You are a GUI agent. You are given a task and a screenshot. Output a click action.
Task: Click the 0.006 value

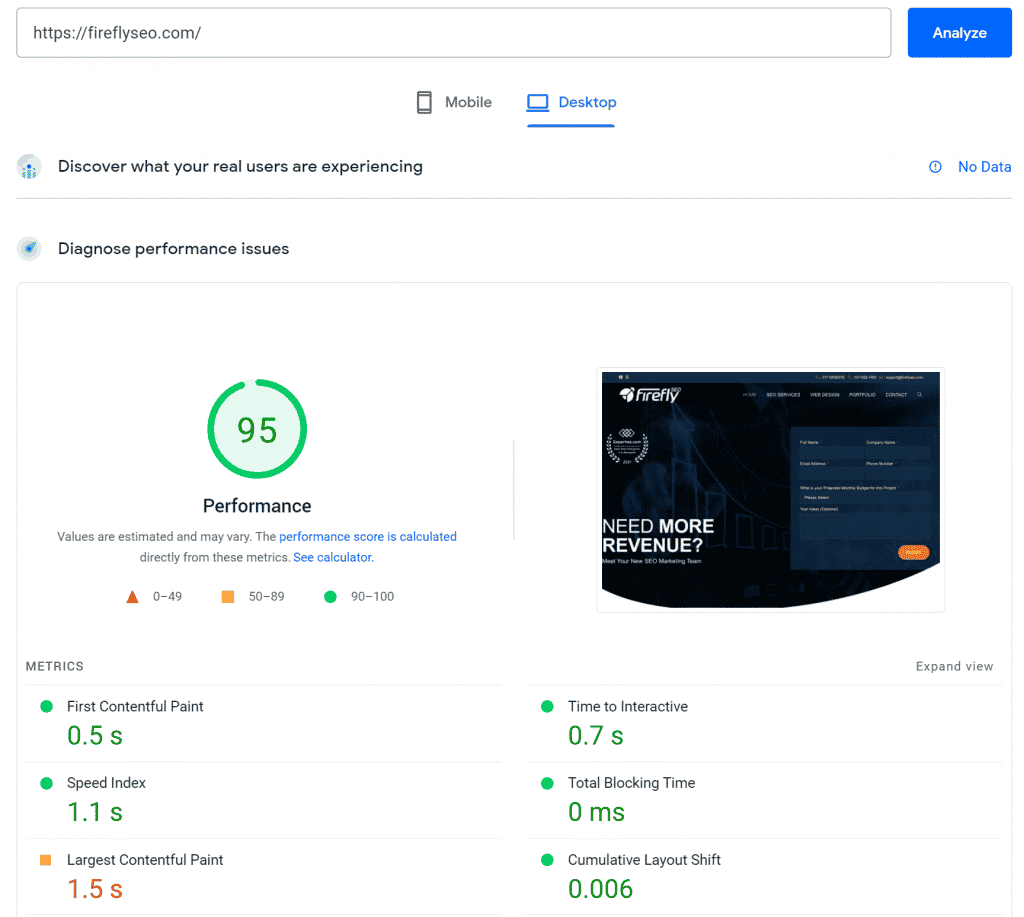coord(600,889)
